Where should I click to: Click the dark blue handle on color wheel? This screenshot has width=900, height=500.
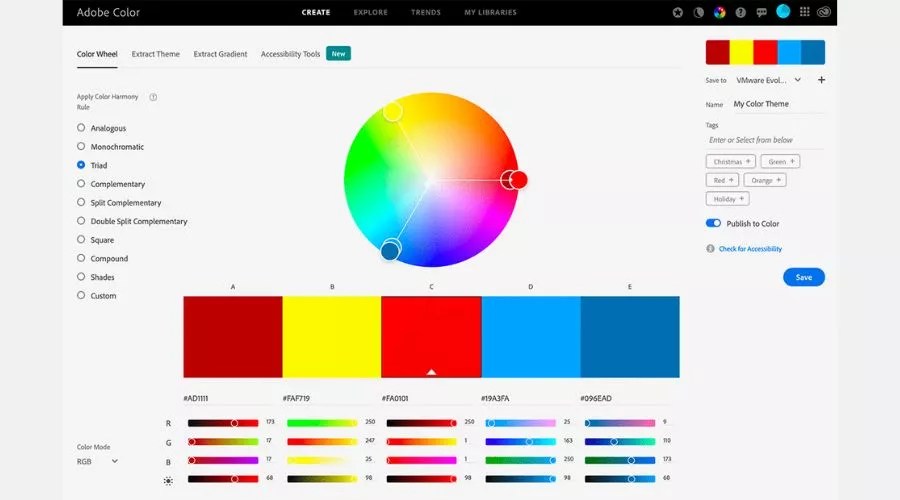click(390, 251)
